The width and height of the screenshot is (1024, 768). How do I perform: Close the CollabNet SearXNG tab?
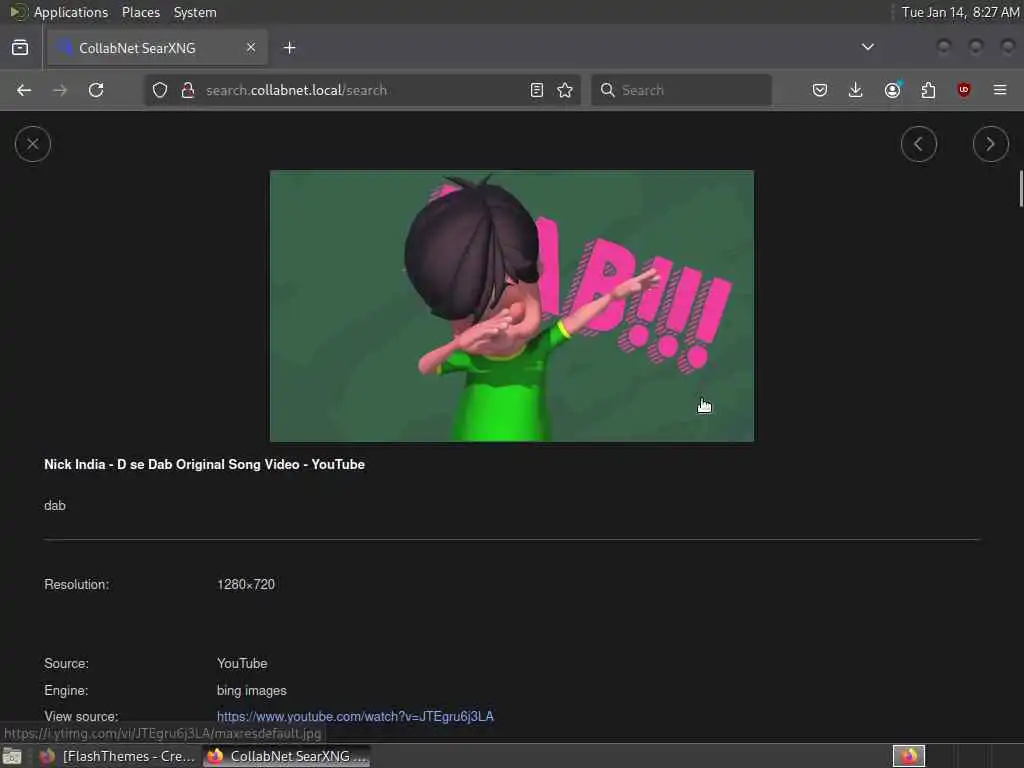pyautogui.click(x=251, y=47)
